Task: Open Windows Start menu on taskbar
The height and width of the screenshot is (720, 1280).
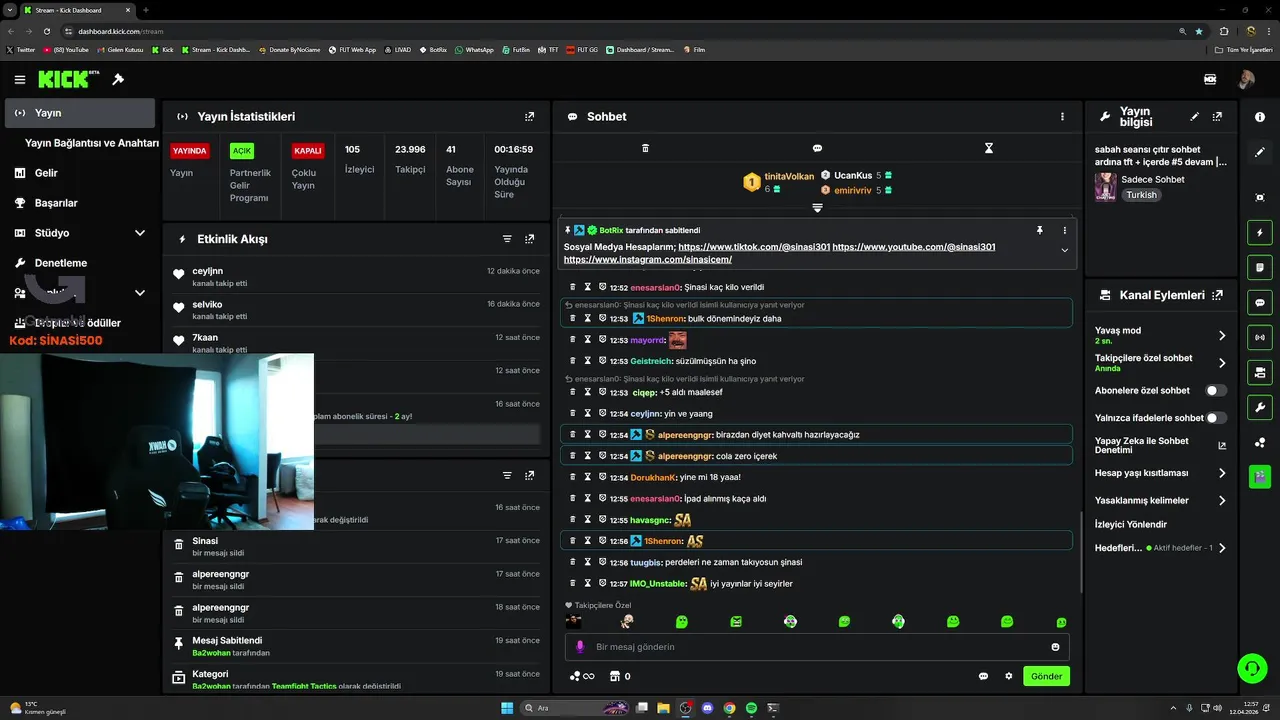Action: tap(507, 708)
